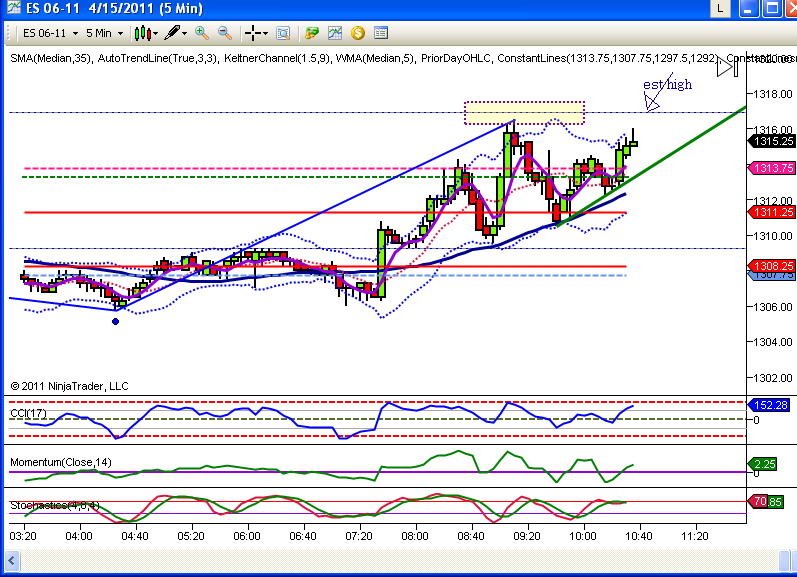This screenshot has width=797, height=577.
Task: Click the horizontal scrollbar track
Action: (399, 561)
